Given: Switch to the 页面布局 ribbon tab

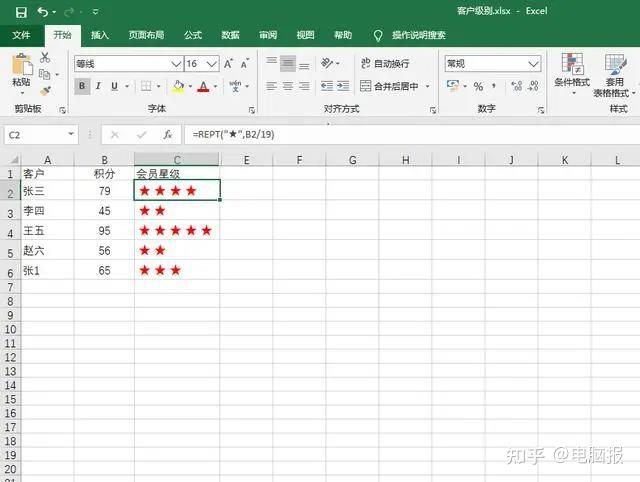Looking at the screenshot, I should pyautogui.click(x=147, y=35).
